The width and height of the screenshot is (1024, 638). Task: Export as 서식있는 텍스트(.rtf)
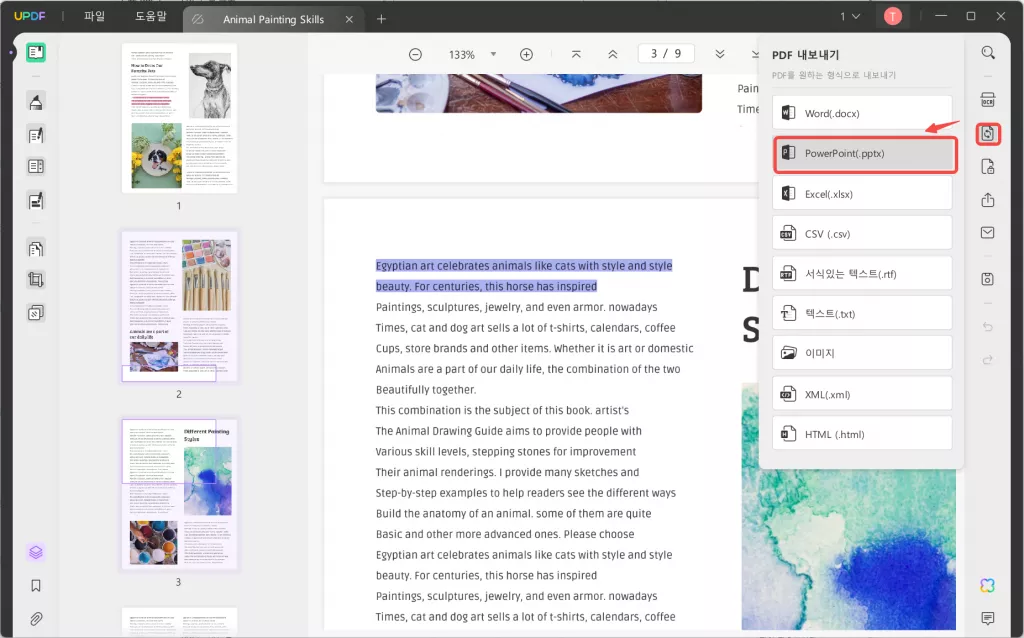(862, 274)
